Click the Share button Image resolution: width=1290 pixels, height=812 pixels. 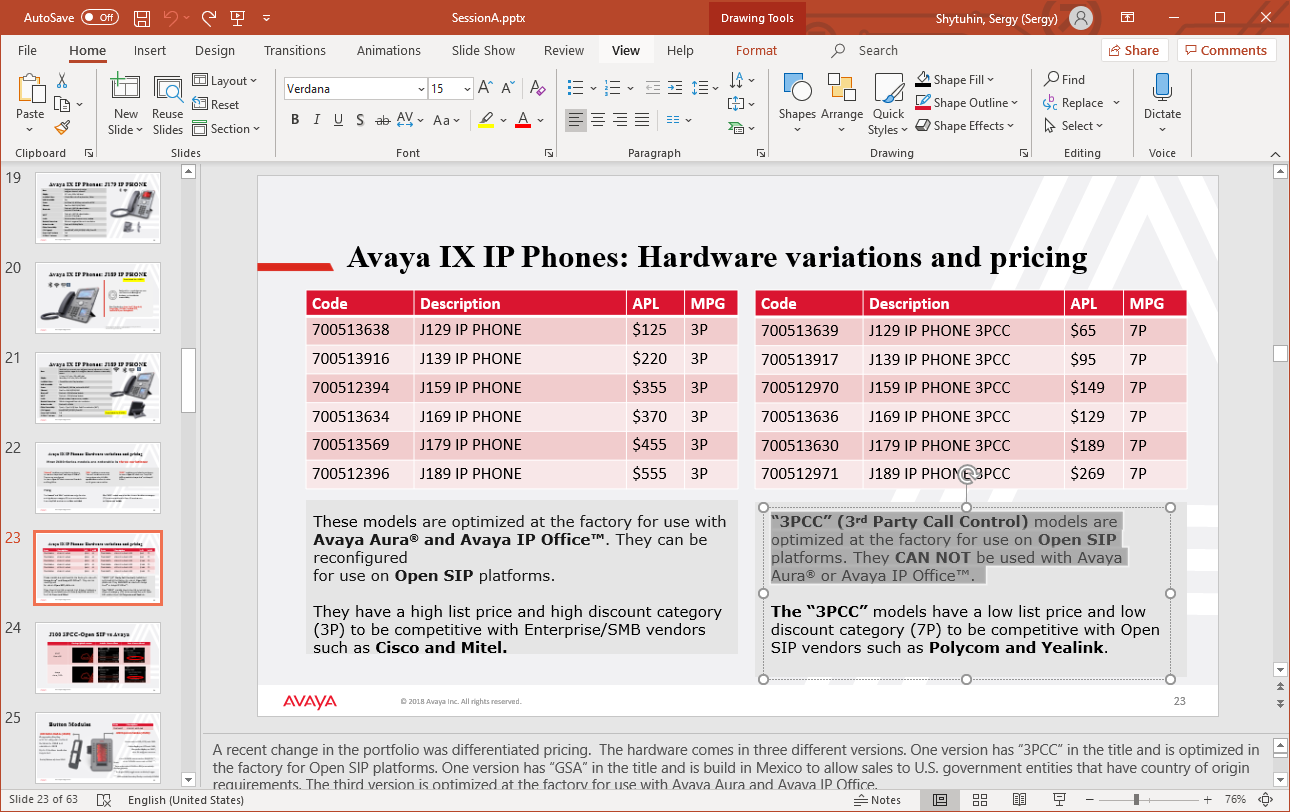[x=1135, y=50]
